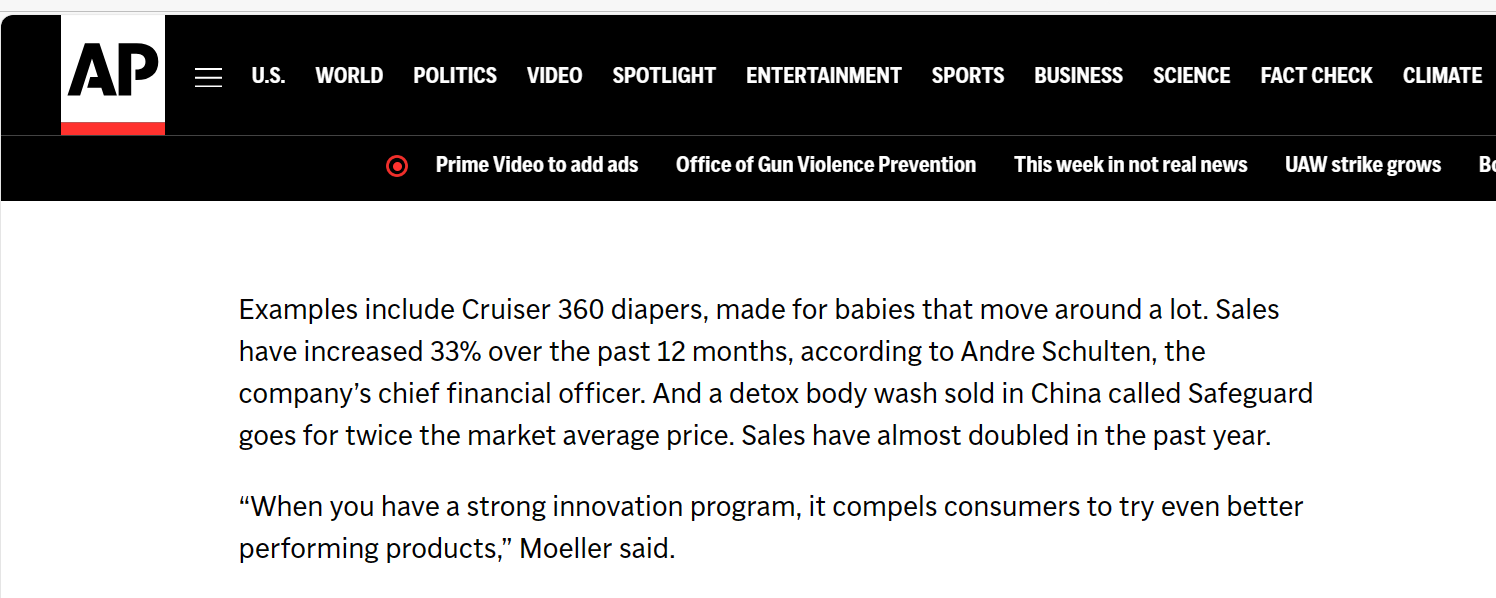Viewport: 1496px width, 598px height.
Task: Open the Fact Check section
Action: (x=1316, y=76)
